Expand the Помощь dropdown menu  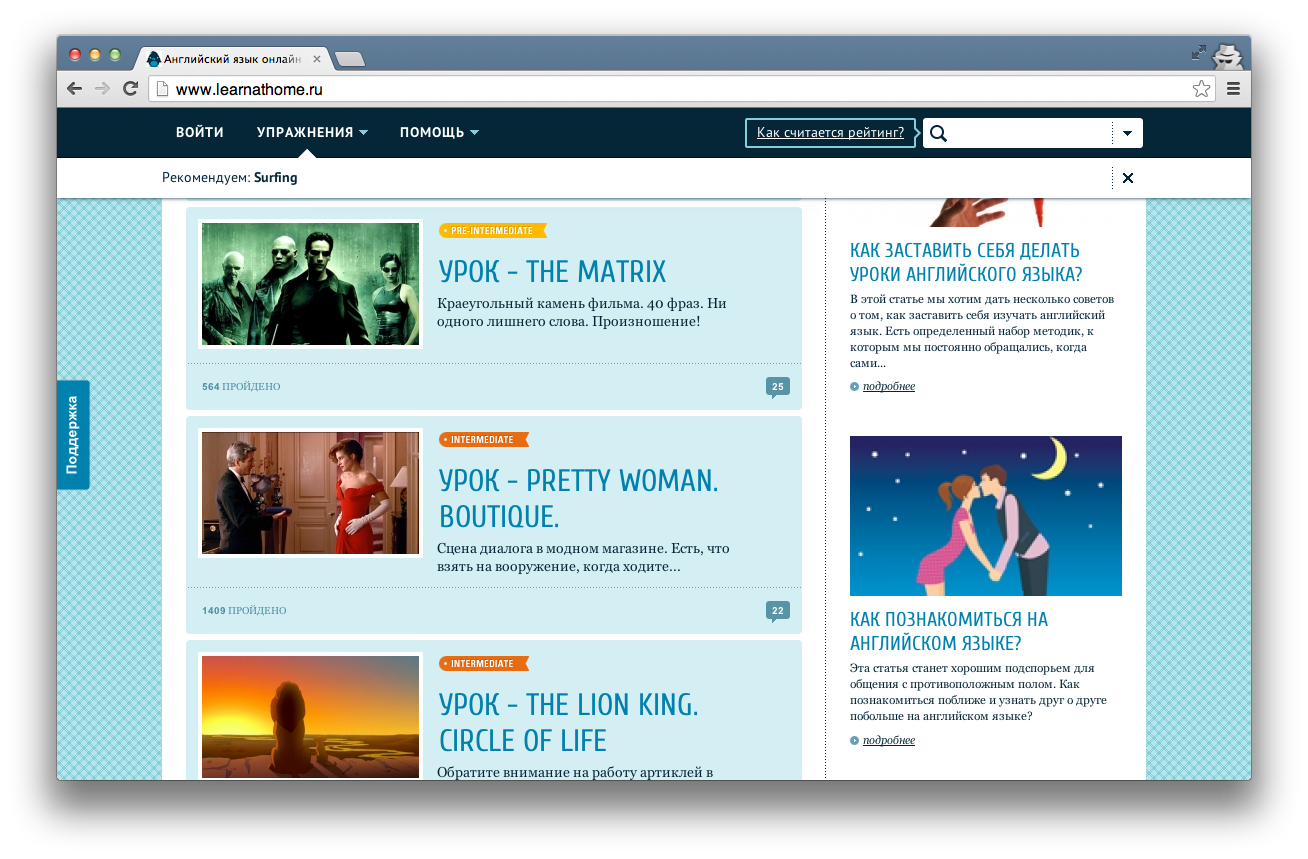point(439,133)
